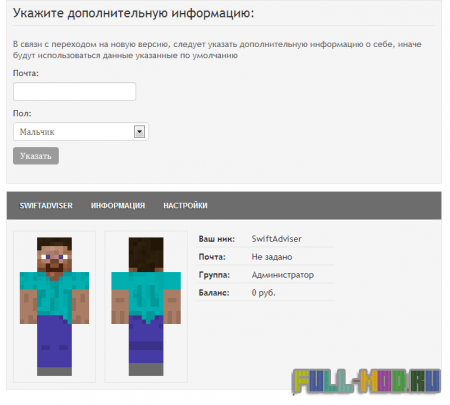The image size is (450, 405).
Task: Click the Почта: row label in profile info
Action: [x=212, y=257]
